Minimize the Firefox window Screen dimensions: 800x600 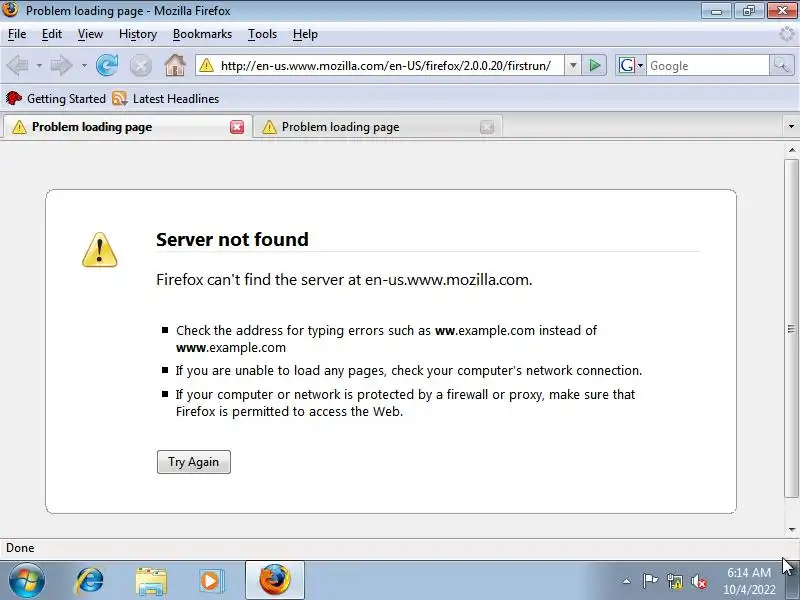click(x=716, y=10)
